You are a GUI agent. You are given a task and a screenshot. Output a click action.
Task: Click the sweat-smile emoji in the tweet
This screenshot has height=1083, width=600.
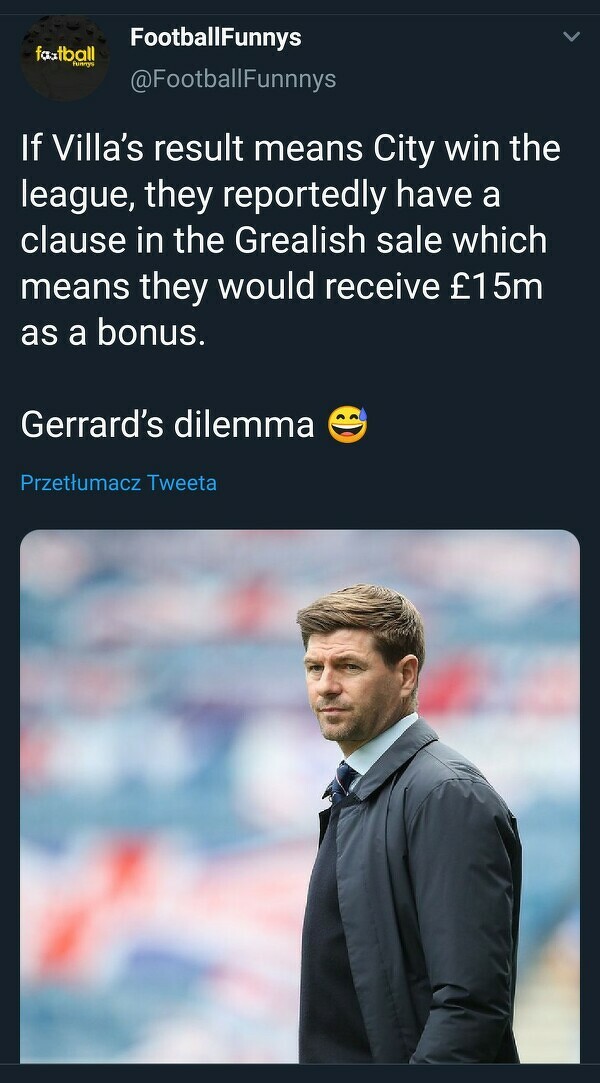coord(348,425)
